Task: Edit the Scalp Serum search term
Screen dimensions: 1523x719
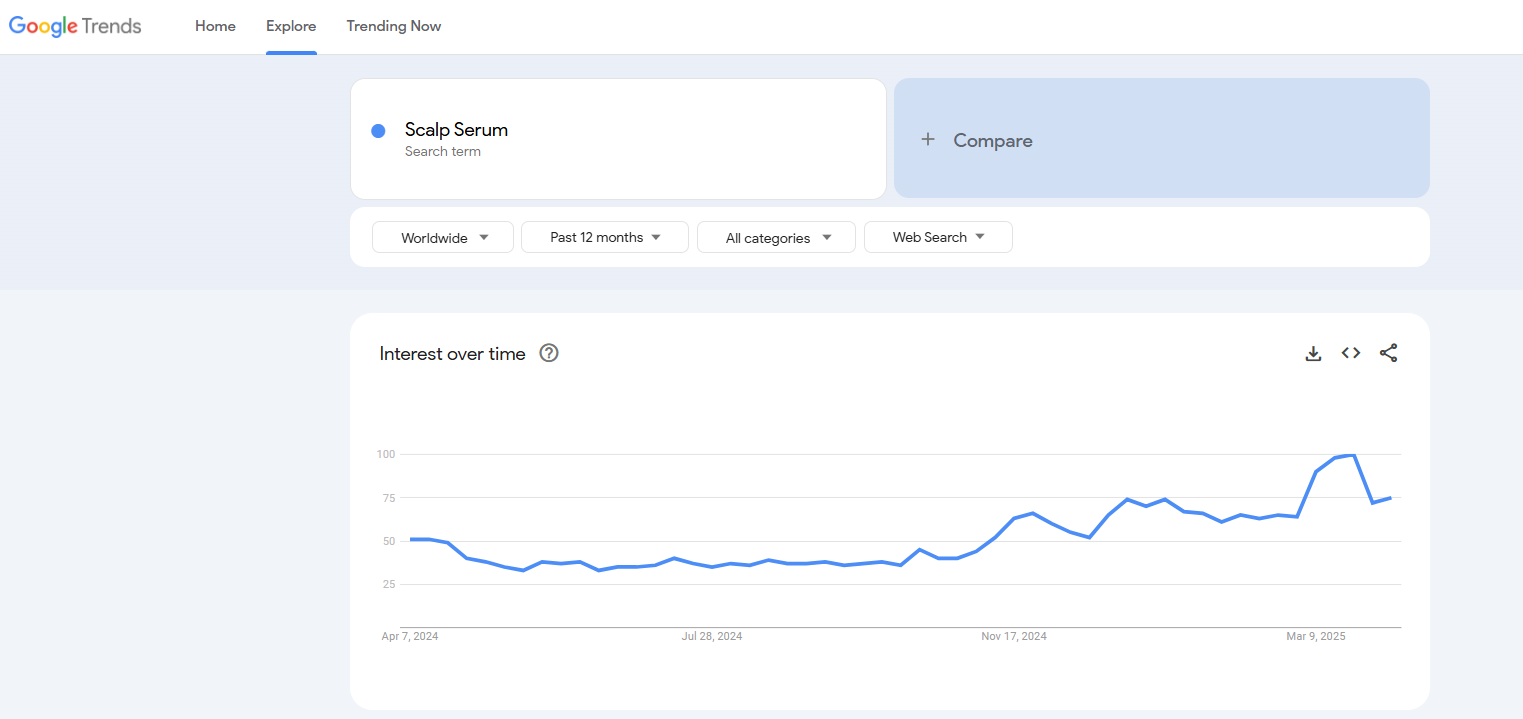Action: coord(618,139)
